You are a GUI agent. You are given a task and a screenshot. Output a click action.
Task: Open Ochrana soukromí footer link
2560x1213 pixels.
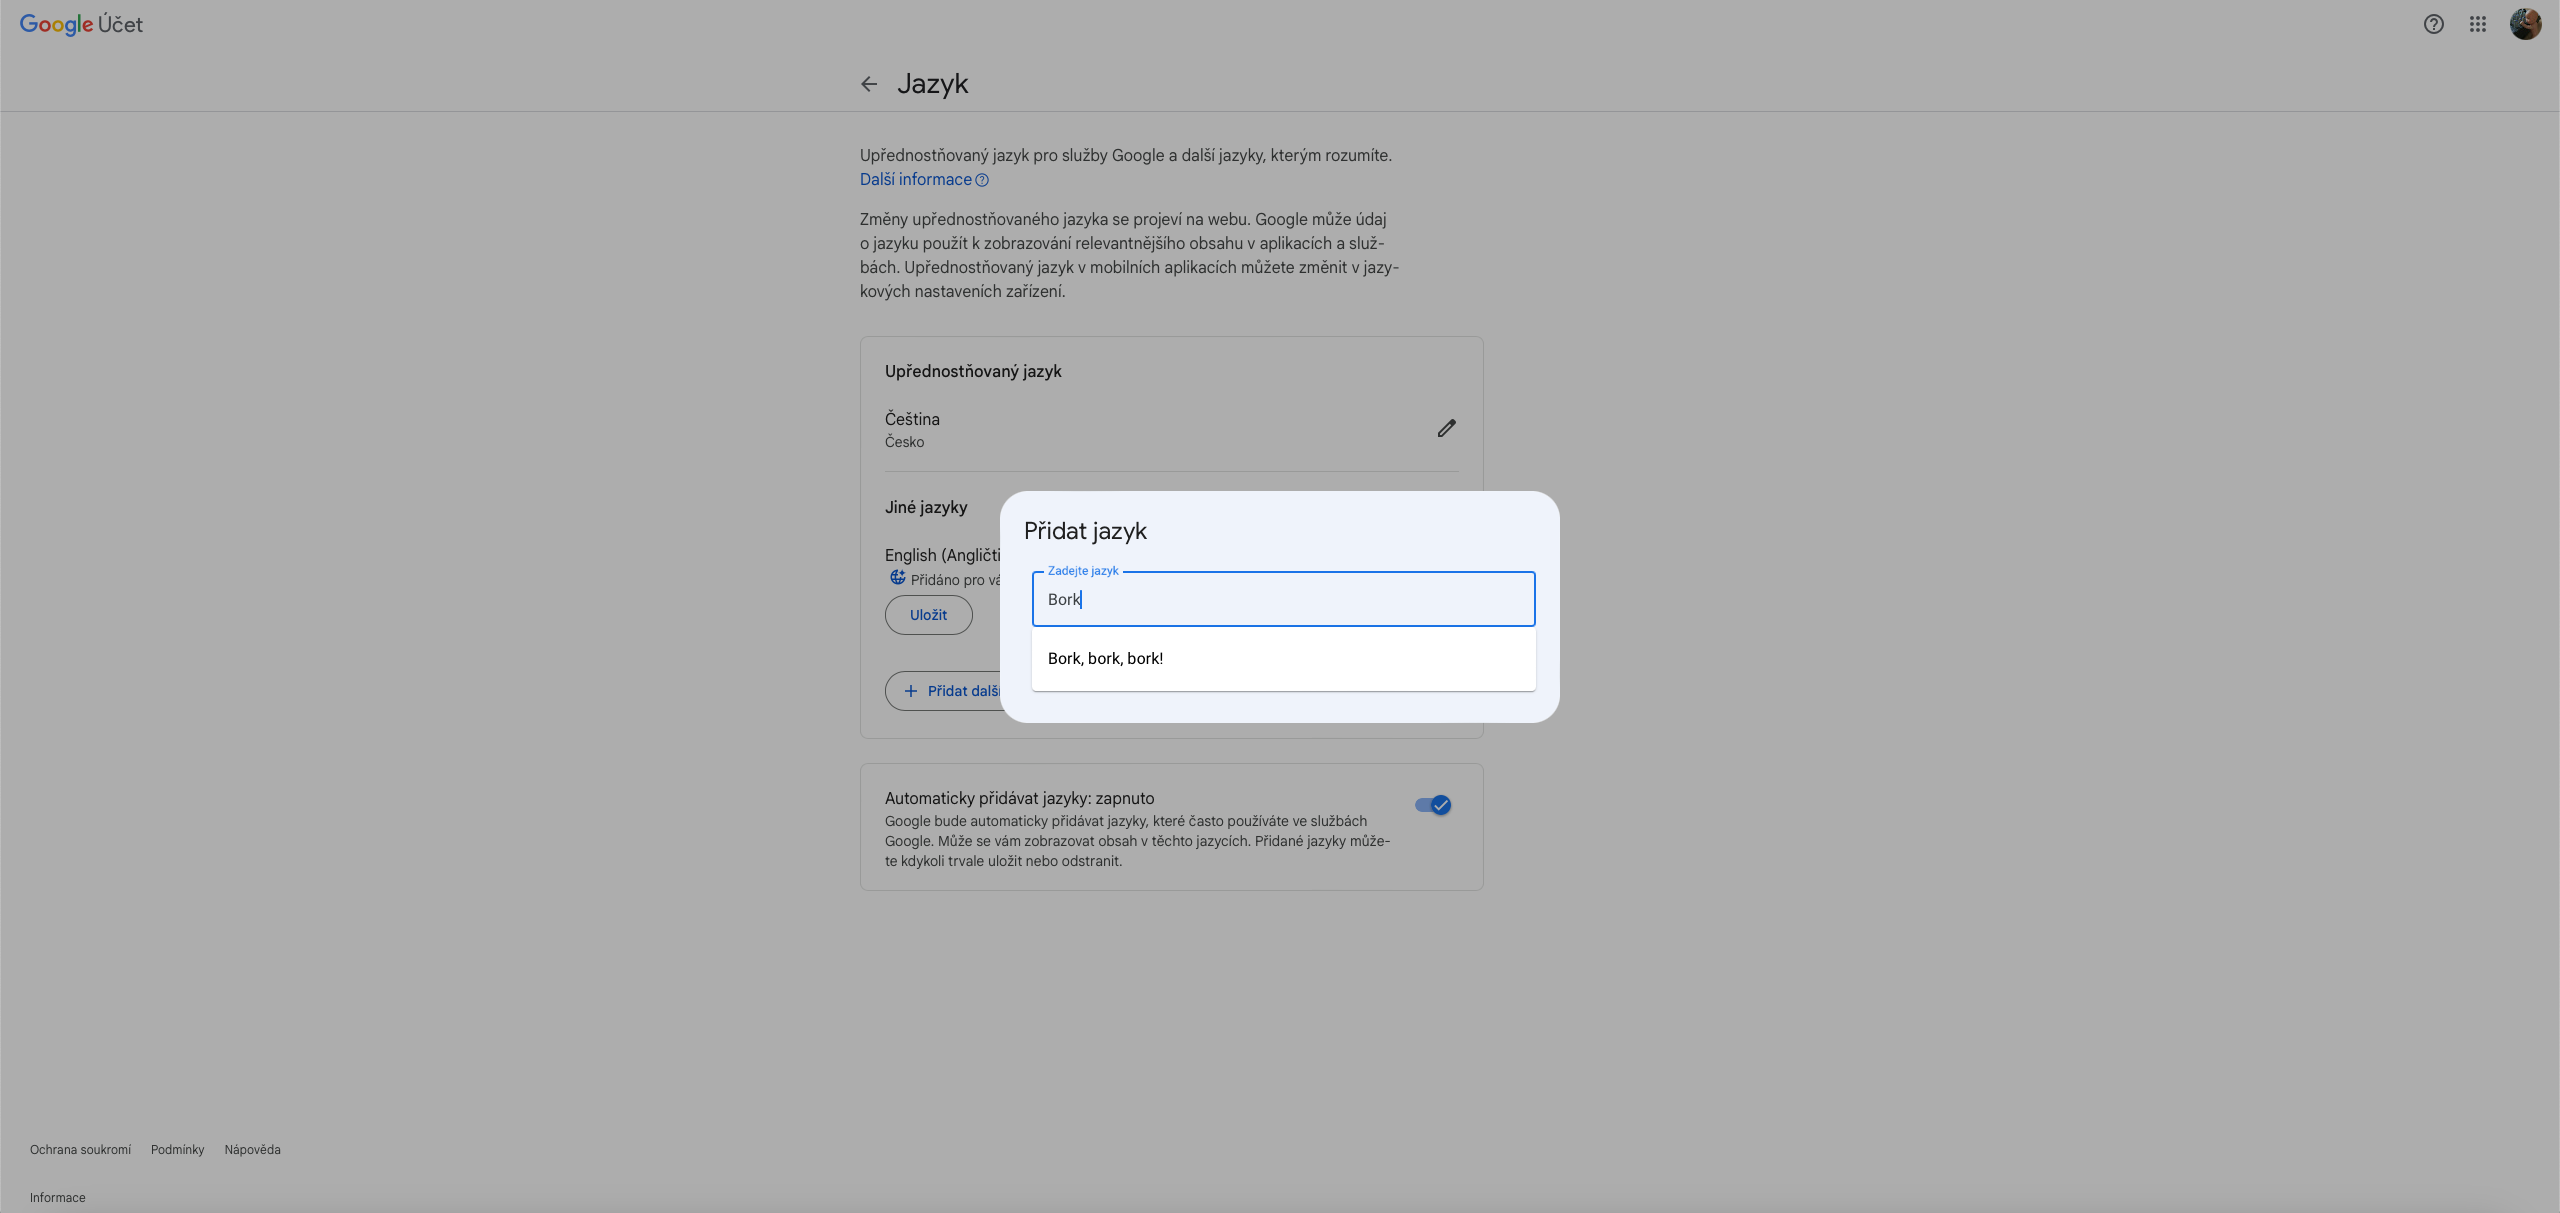(80, 1150)
